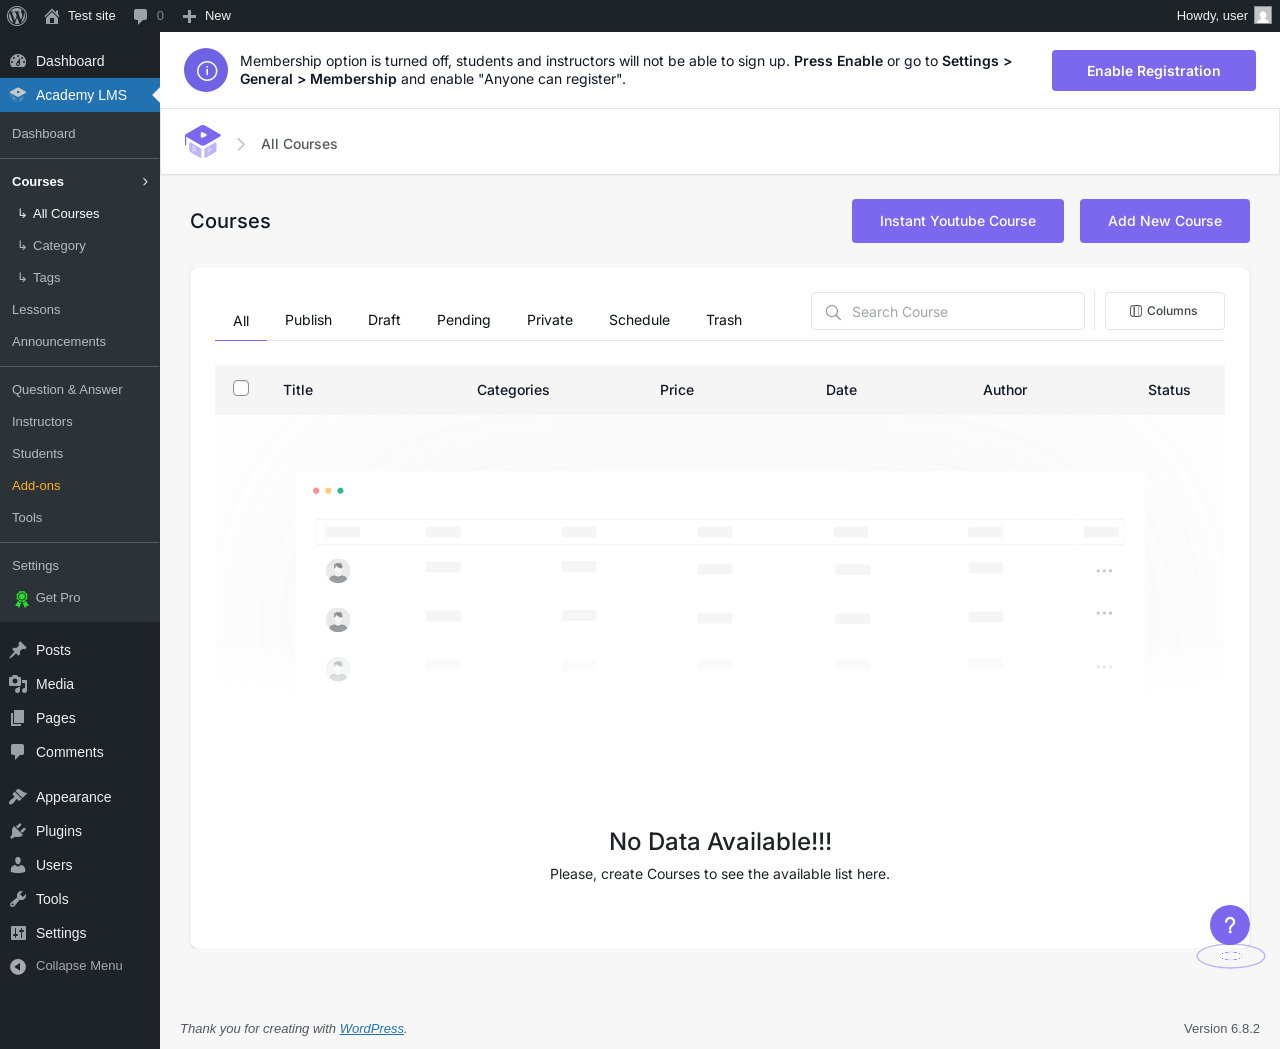Click the WordPress logo icon
The image size is (1280, 1049).
(x=17, y=16)
